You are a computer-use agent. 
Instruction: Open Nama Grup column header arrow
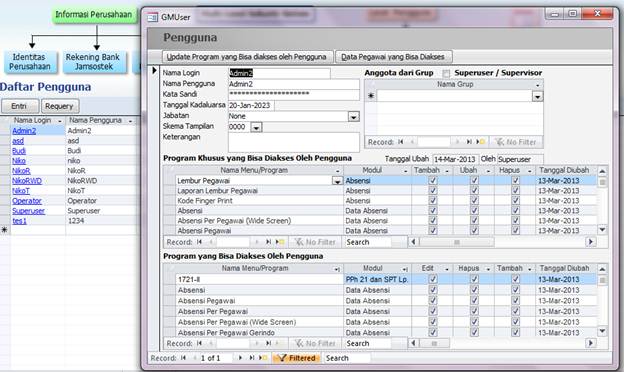coord(538,85)
